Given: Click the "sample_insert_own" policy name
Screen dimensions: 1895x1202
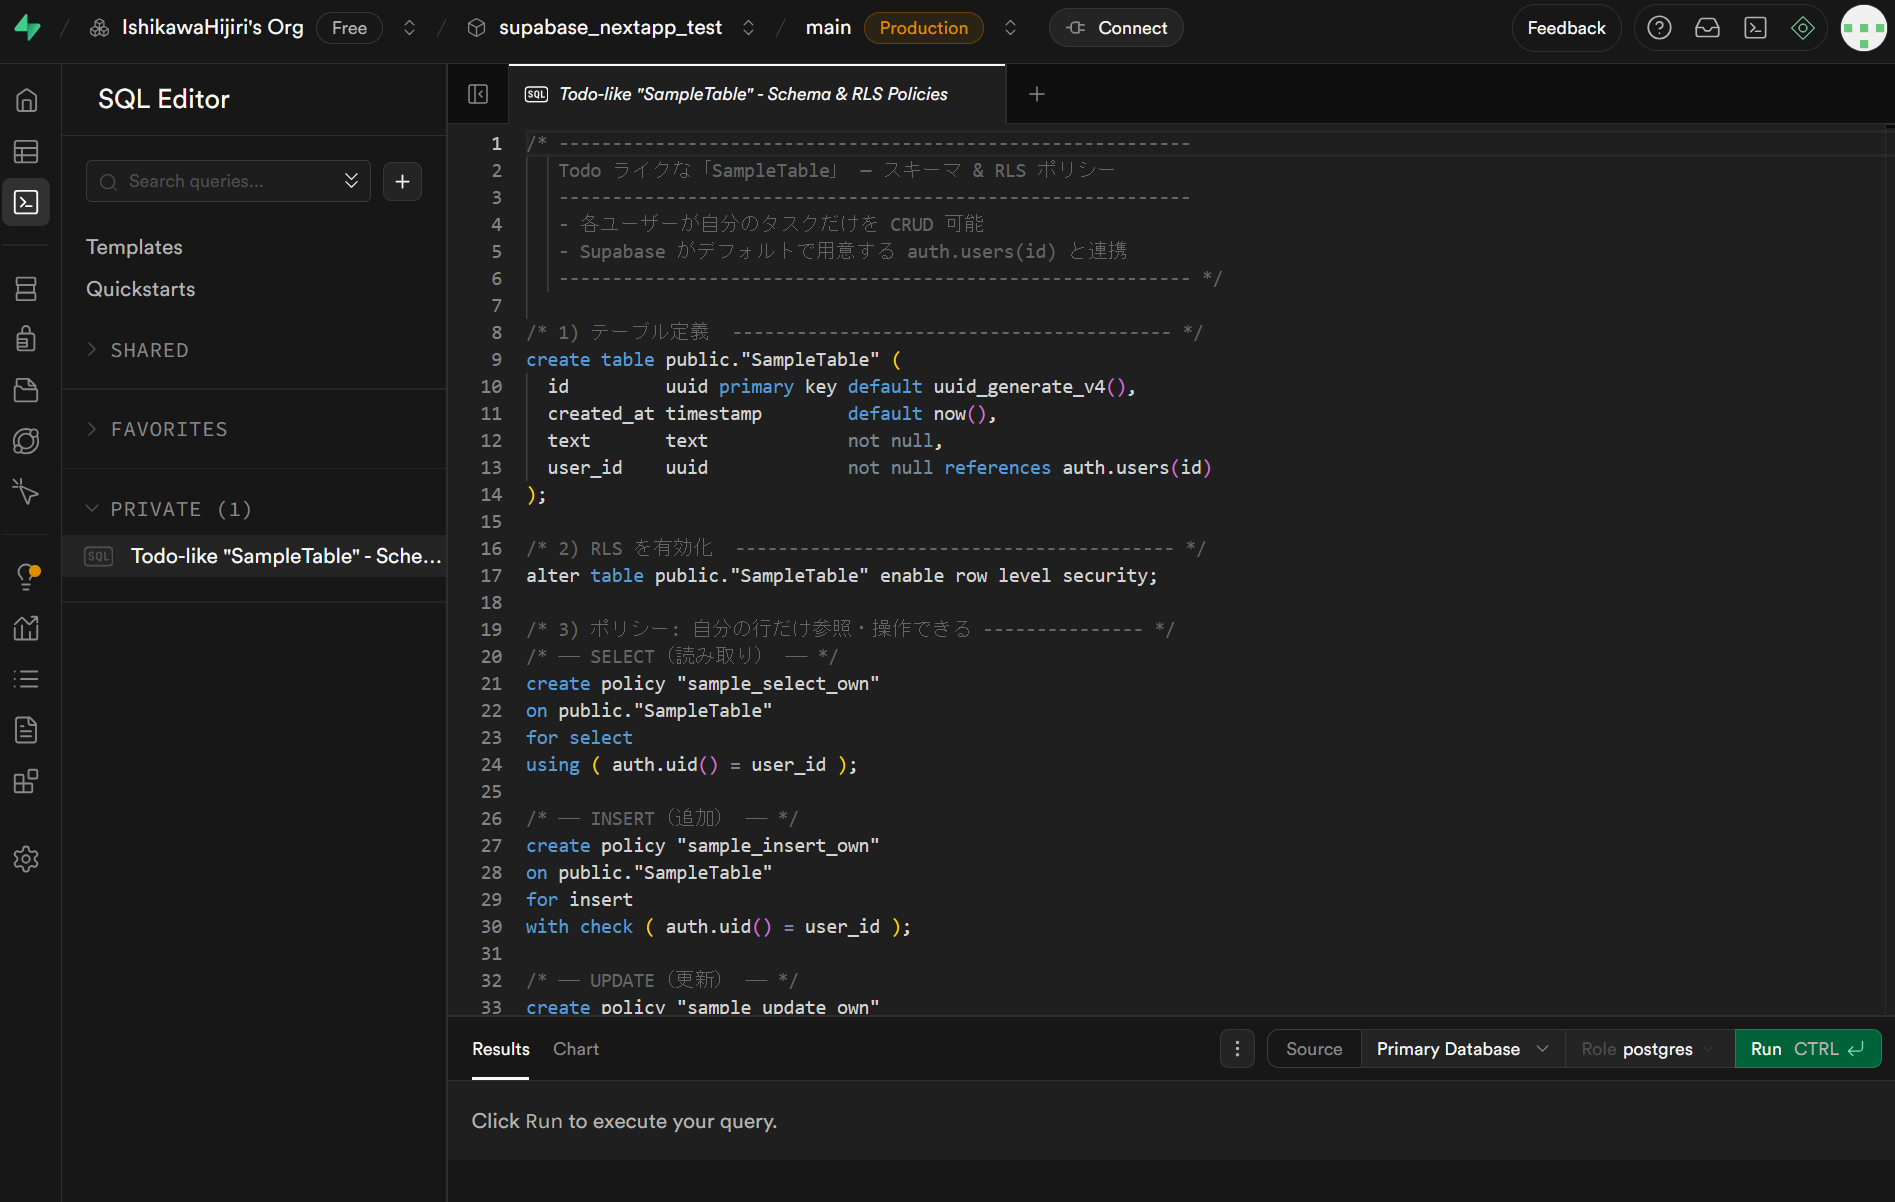Looking at the screenshot, I should [x=778, y=846].
